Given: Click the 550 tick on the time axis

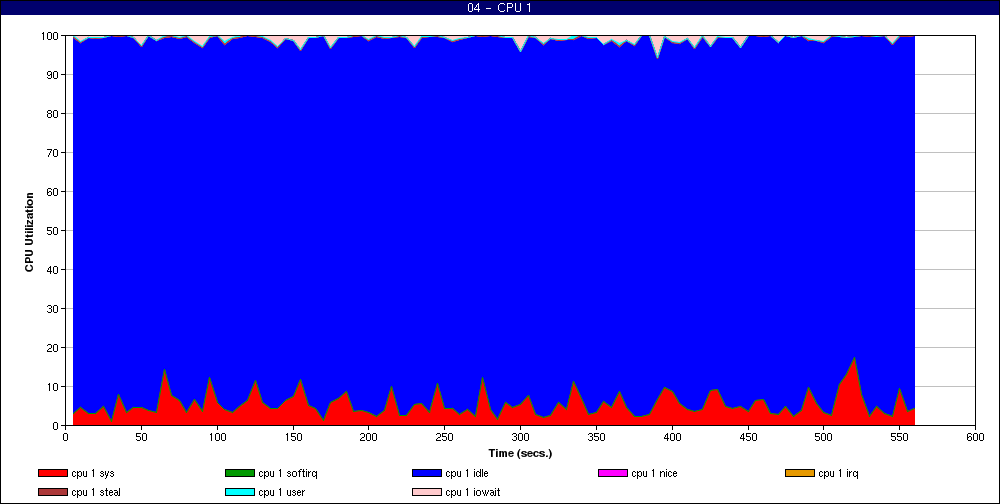Looking at the screenshot, I should tap(899, 437).
